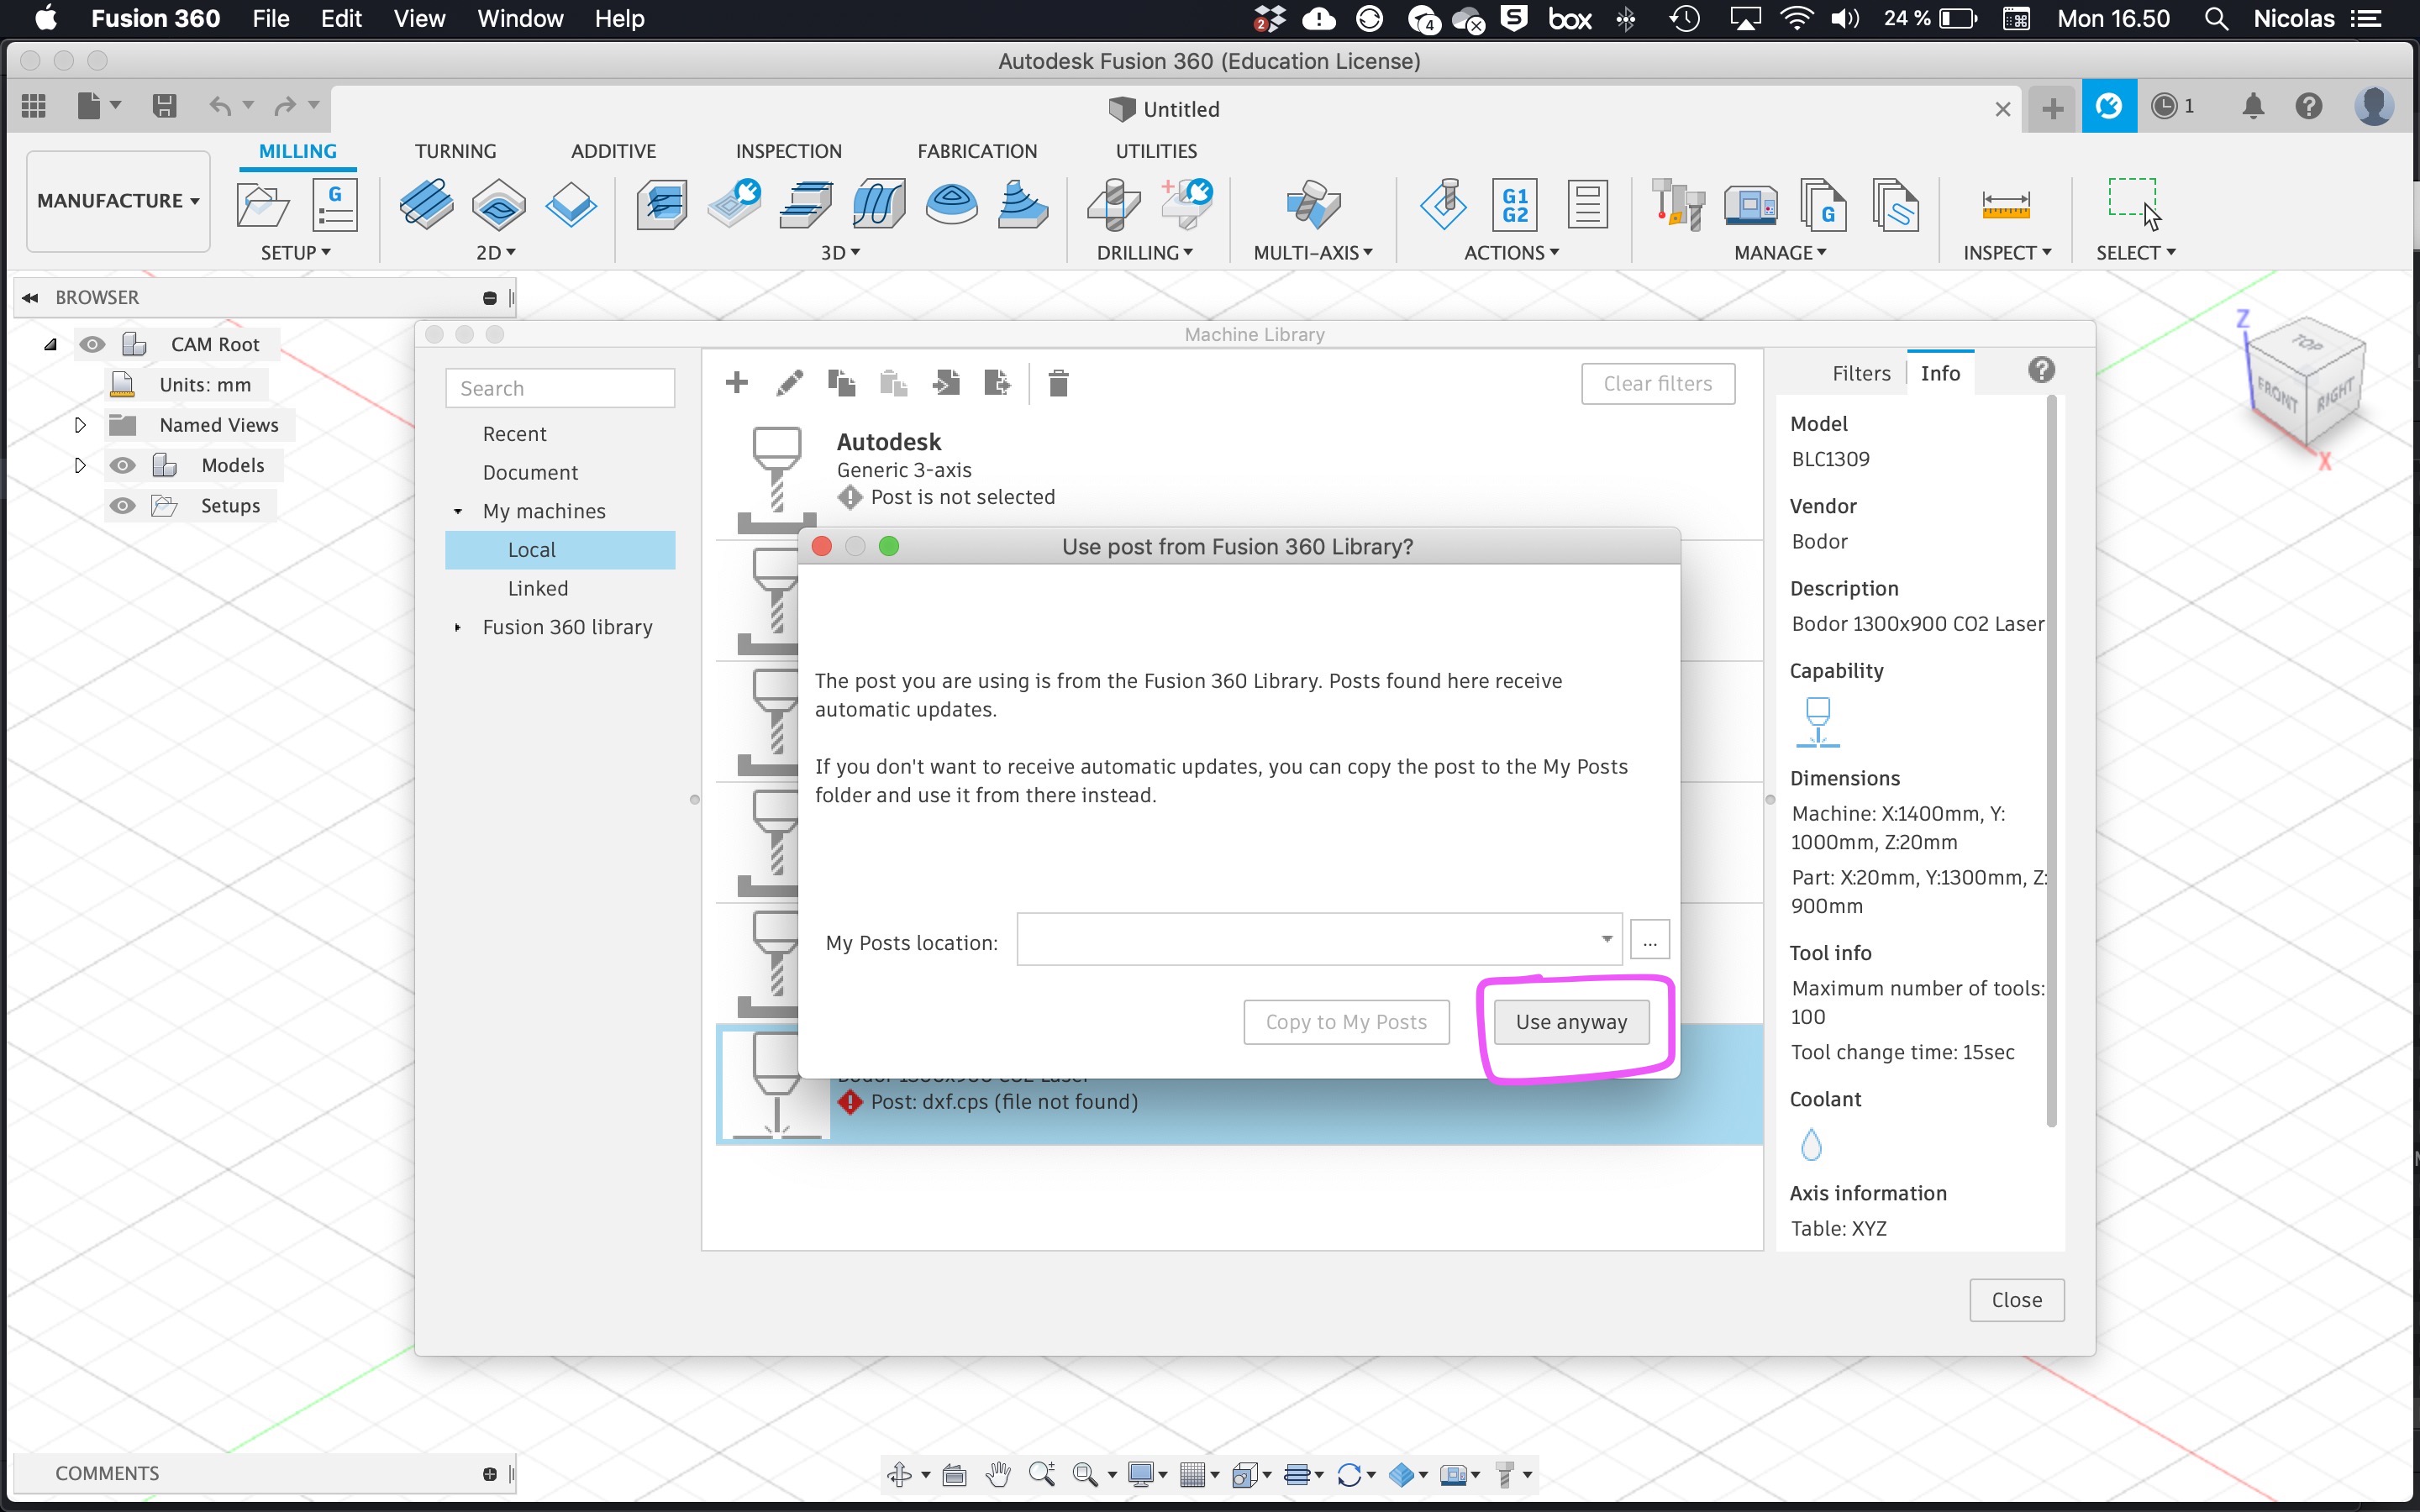Click Copy to My Posts button
Viewport: 2420px width, 1512px height.
[1346, 1022]
